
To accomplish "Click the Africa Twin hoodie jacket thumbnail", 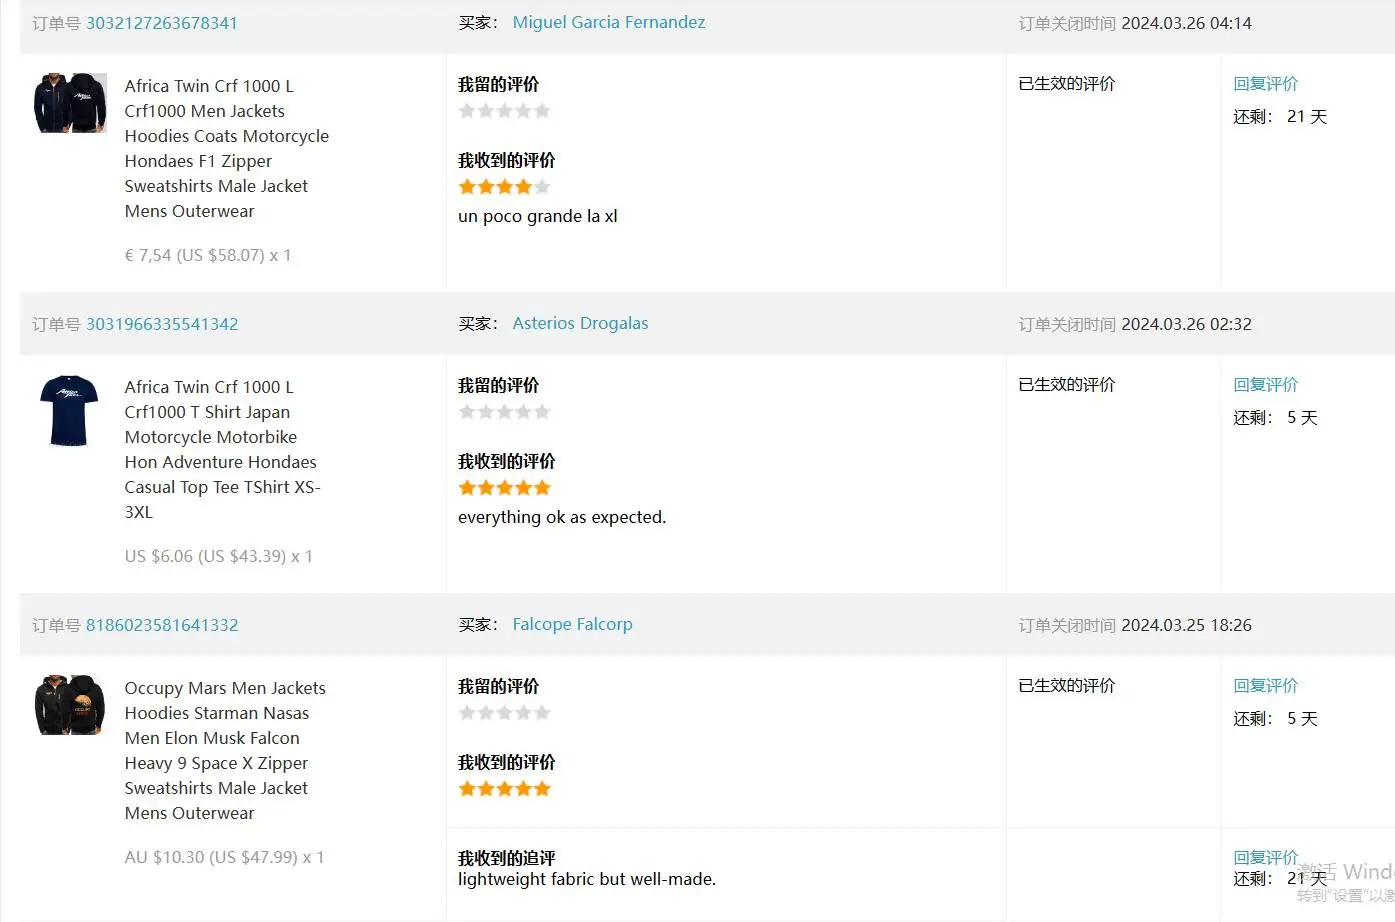I will [x=70, y=103].
